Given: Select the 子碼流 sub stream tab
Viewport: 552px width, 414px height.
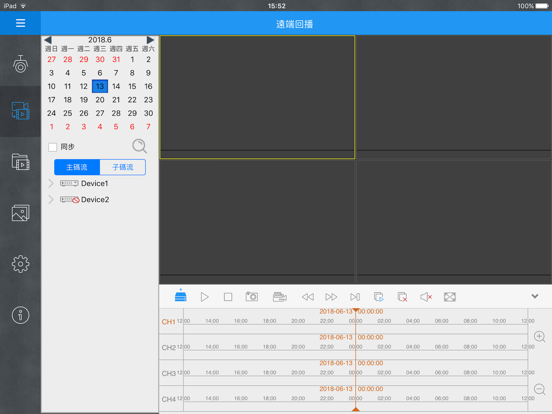Looking at the screenshot, I should tap(123, 167).
